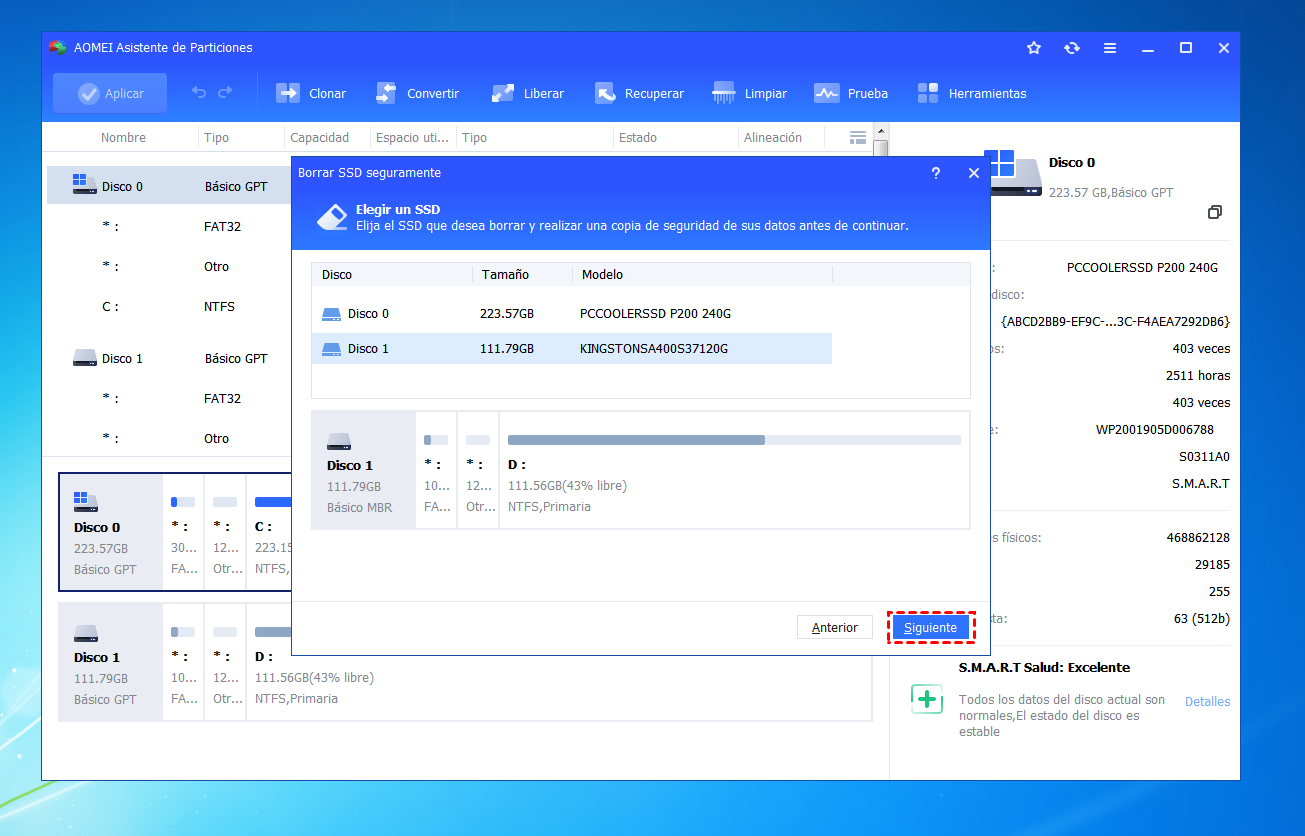The width and height of the screenshot is (1305, 836).
Task: Click the partition list scrollbar up arrow
Action: (x=880, y=131)
